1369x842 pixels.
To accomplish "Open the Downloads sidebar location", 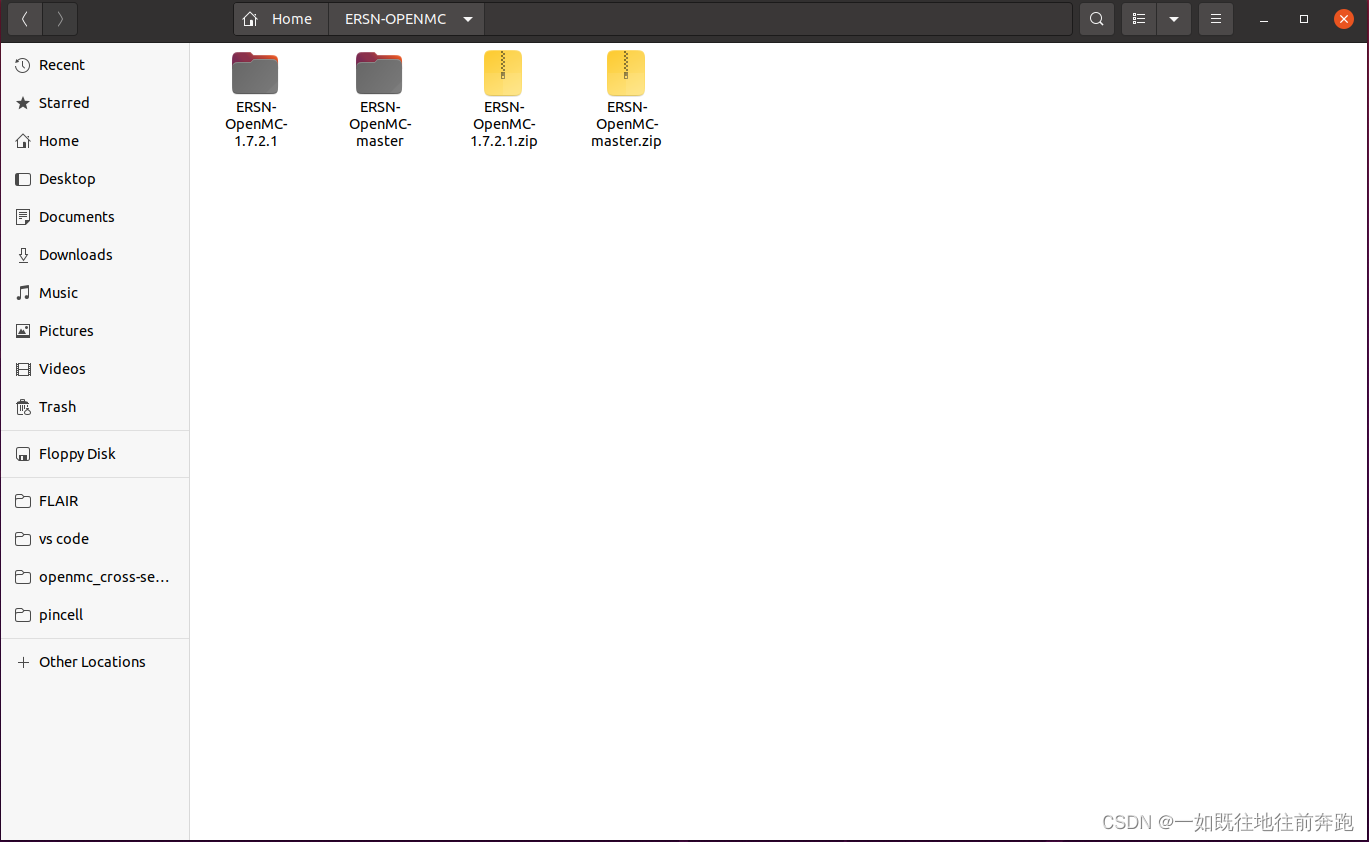I will 74,254.
